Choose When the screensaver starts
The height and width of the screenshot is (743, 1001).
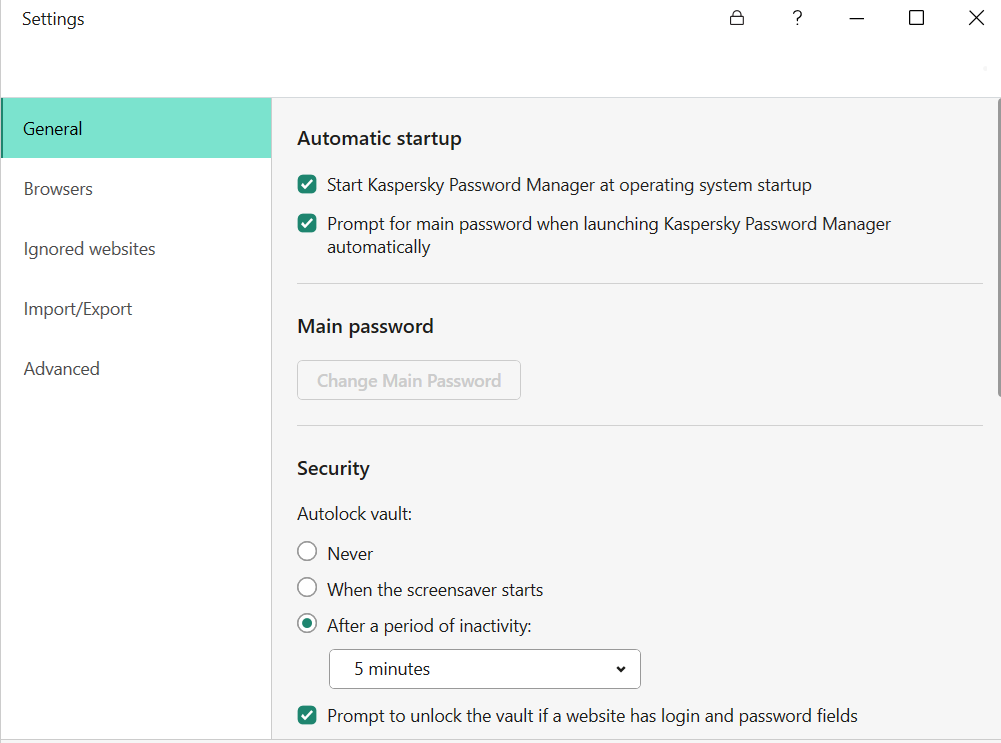pyautogui.click(x=307, y=588)
